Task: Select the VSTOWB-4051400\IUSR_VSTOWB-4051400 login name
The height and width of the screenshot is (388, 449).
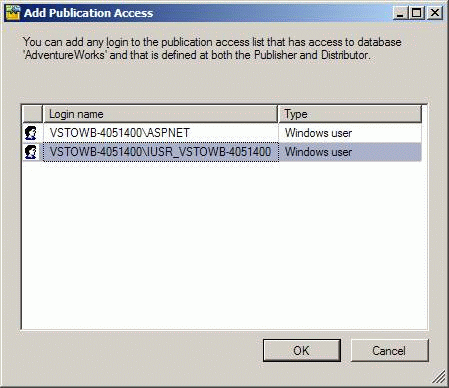Action: pos(160,152)
